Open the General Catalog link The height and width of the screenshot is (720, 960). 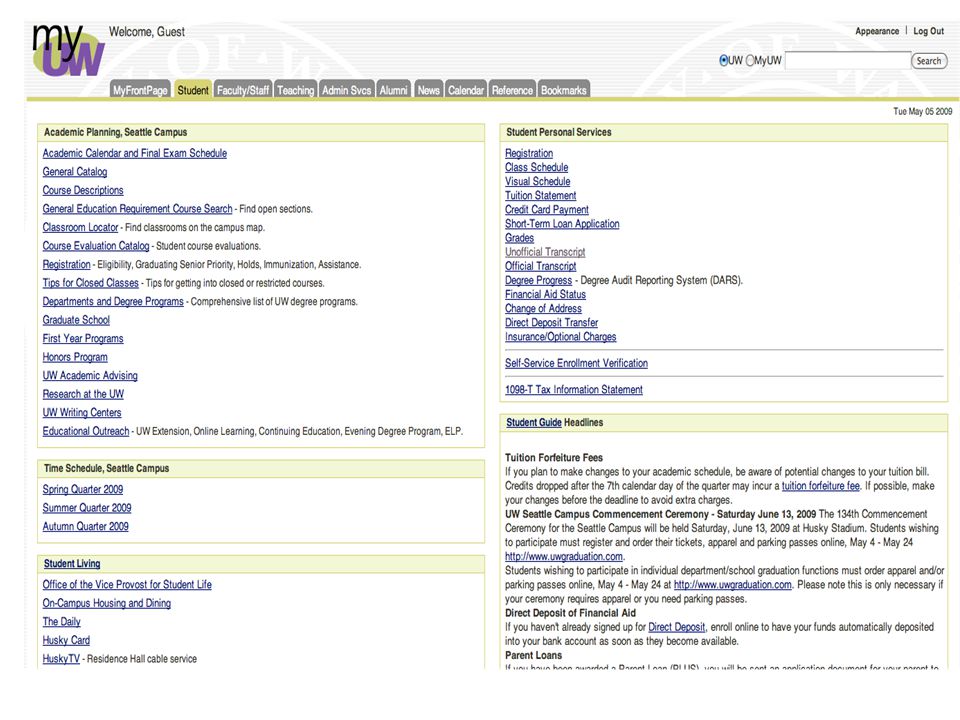coord(75,171)
